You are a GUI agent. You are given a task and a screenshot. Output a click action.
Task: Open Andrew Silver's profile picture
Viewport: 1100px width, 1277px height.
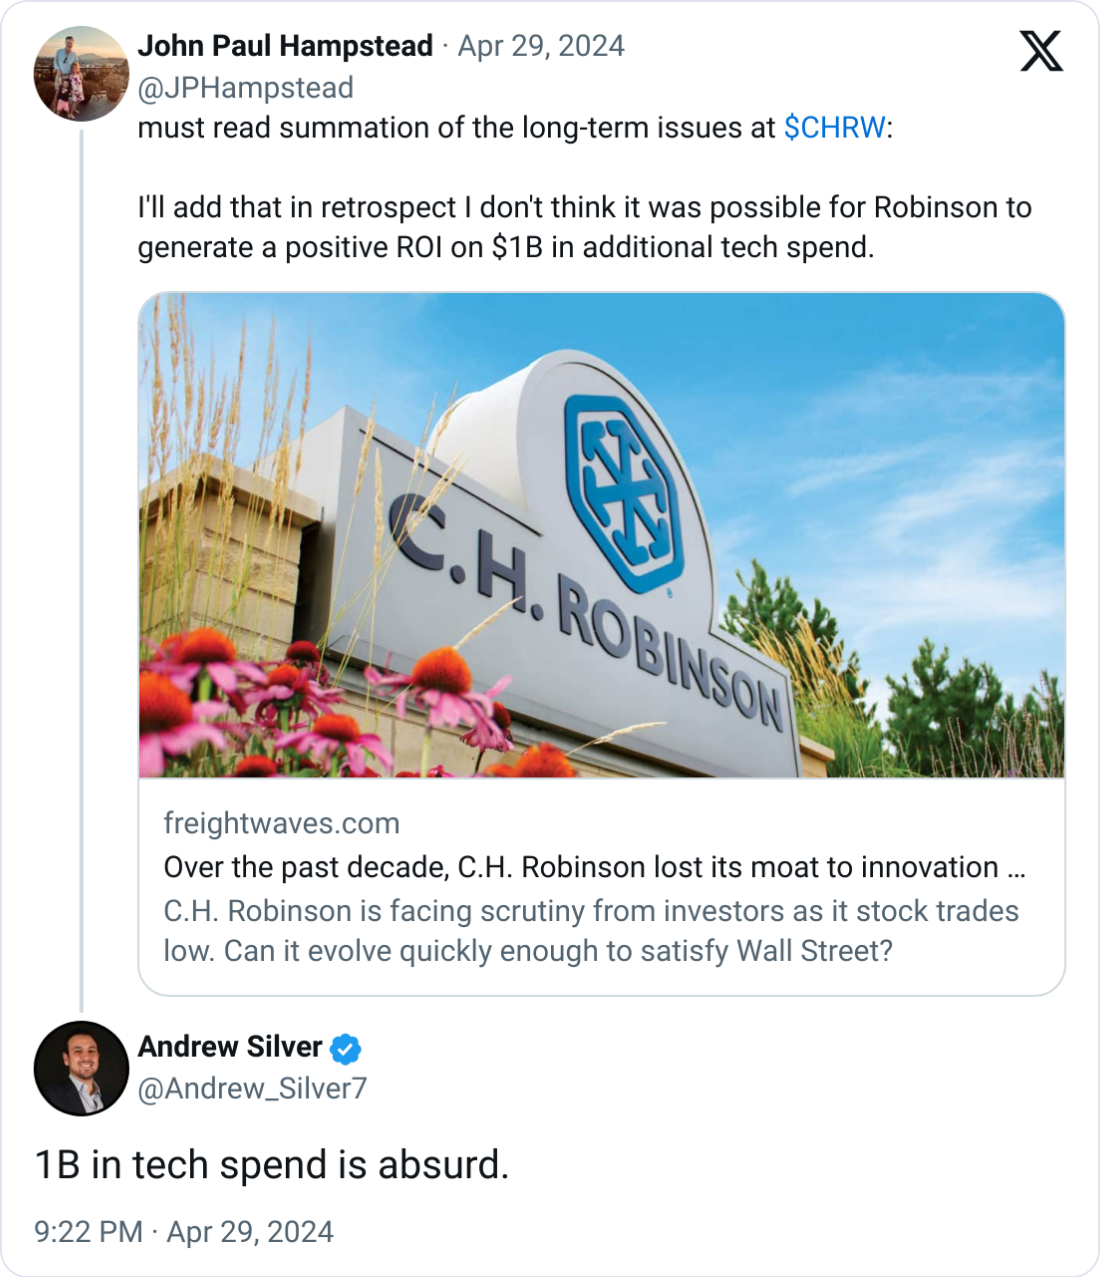(x=81, y=1068)
